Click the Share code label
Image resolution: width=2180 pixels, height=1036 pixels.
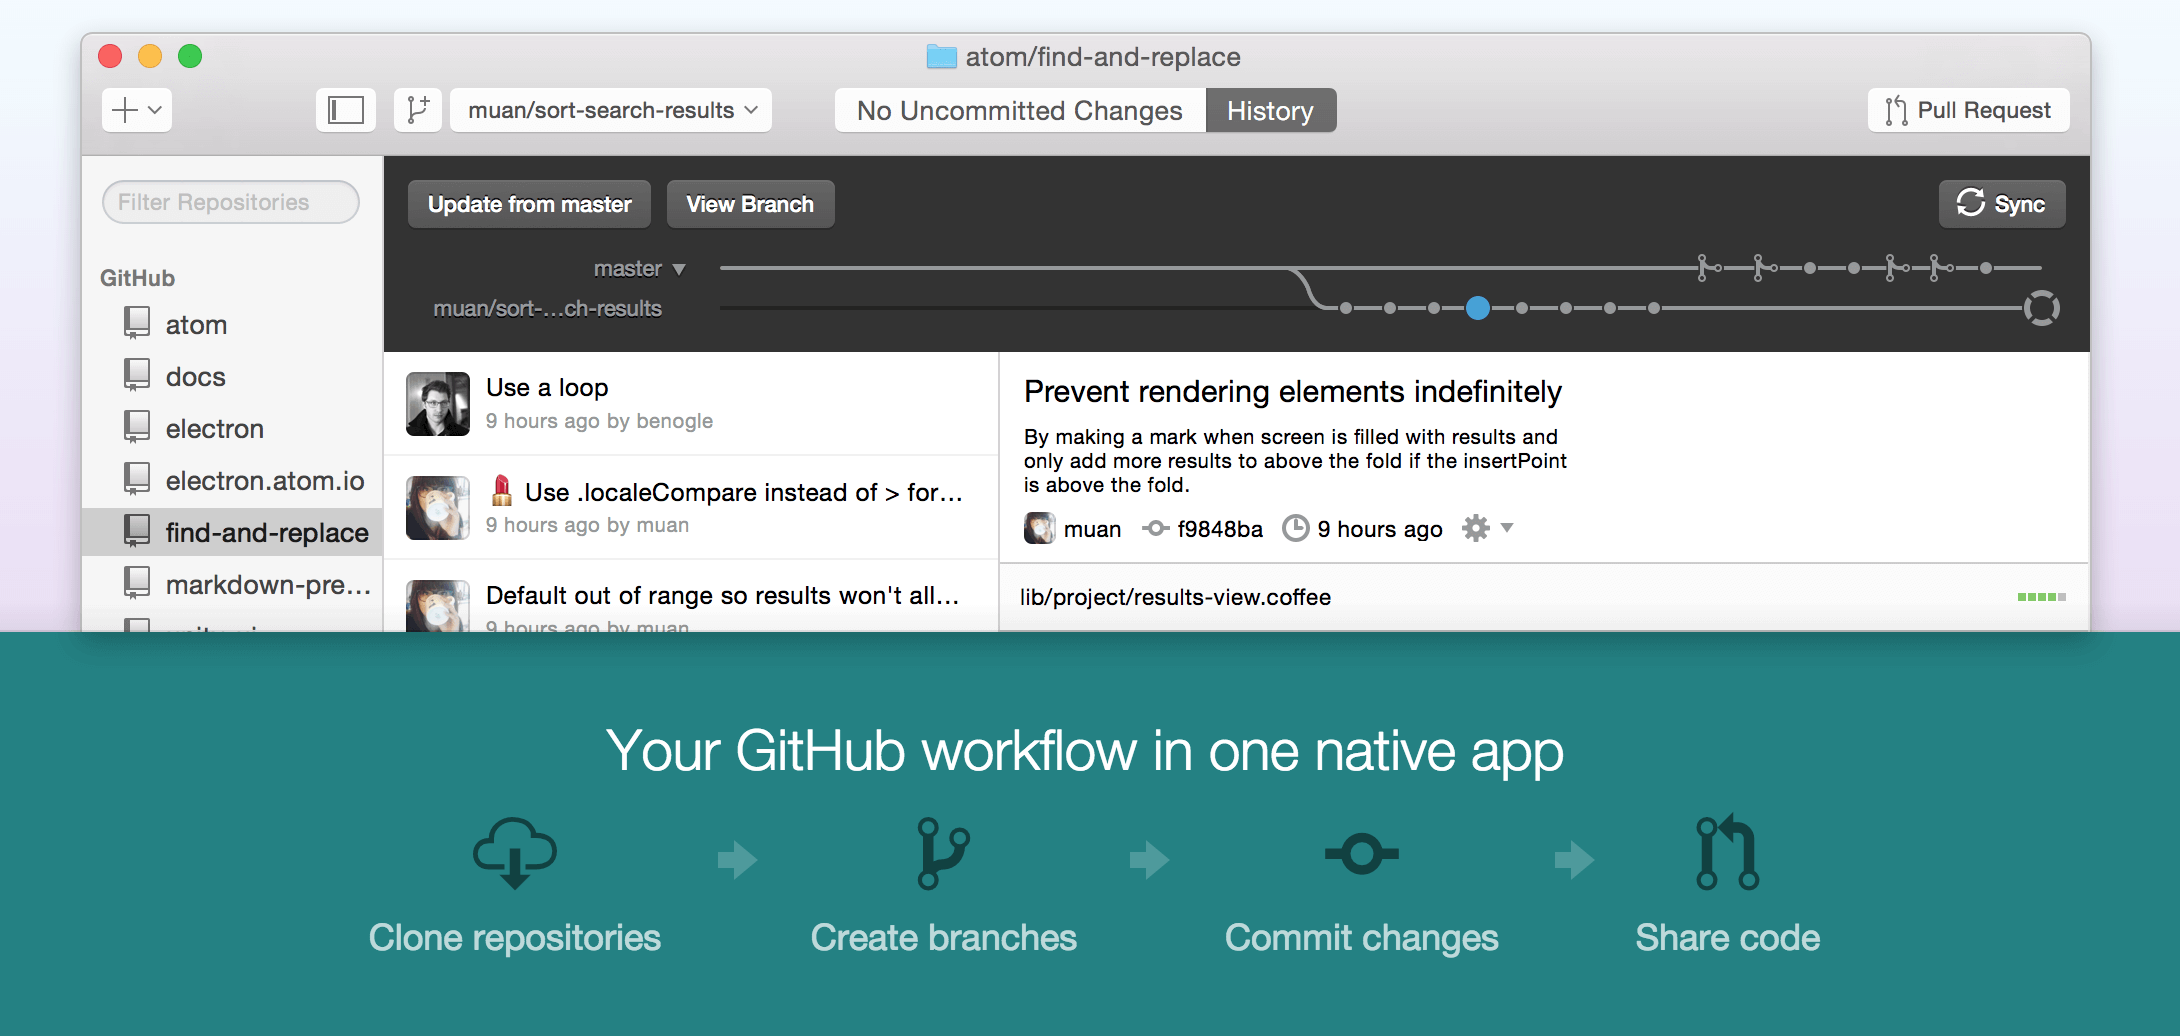[x=1728, y=938]
